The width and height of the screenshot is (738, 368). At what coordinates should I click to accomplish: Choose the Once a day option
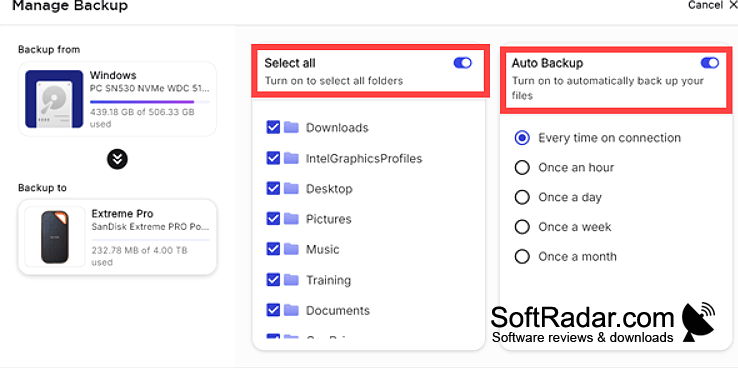click(522, 197)
